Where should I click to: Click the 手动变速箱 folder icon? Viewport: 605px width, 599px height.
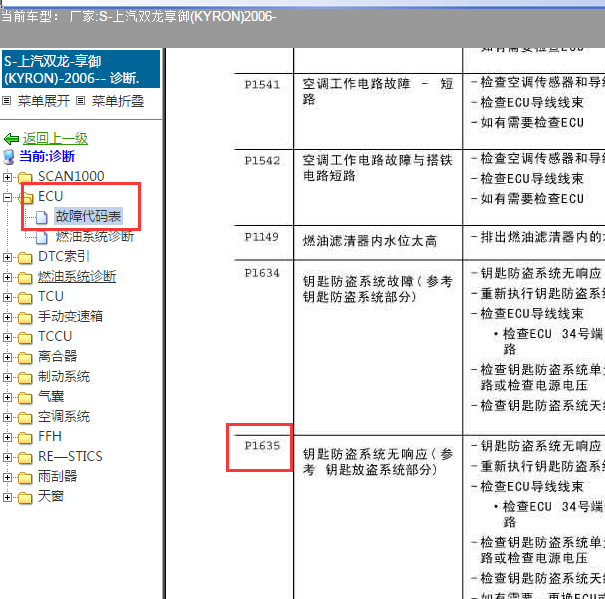(25, 318)
